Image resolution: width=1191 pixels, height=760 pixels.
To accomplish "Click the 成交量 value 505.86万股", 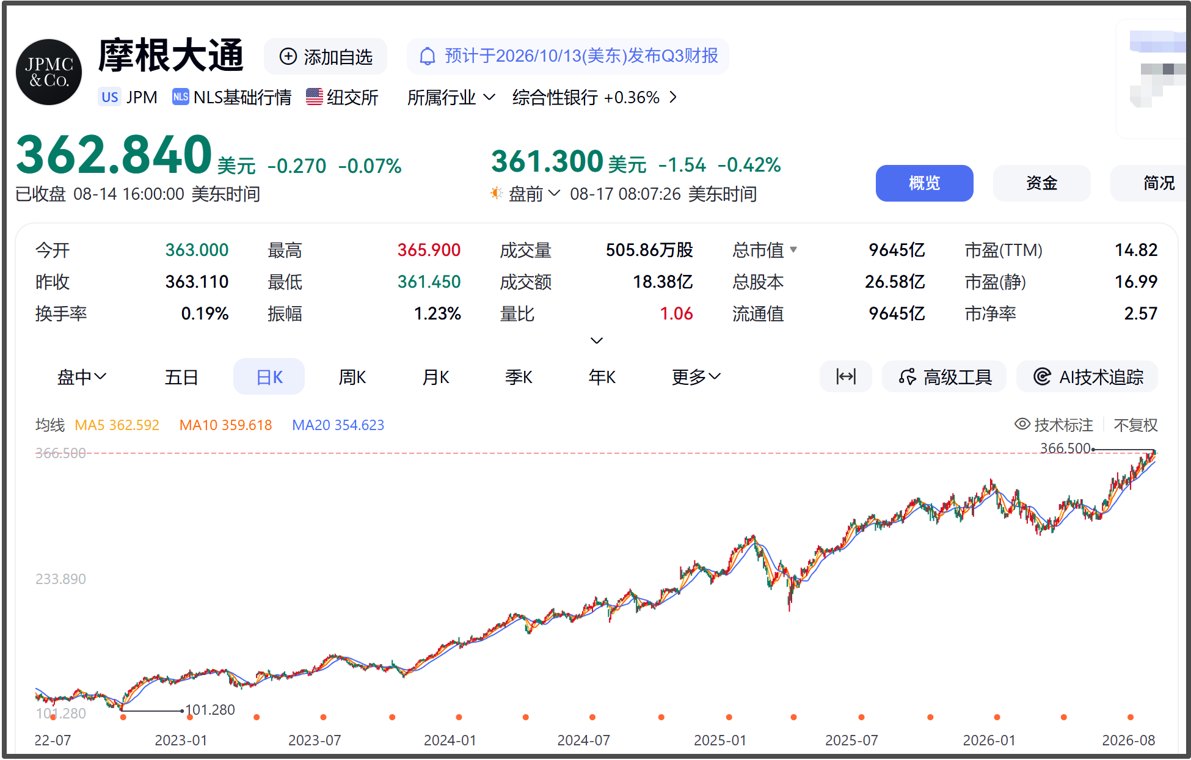I will coord(649,250).
